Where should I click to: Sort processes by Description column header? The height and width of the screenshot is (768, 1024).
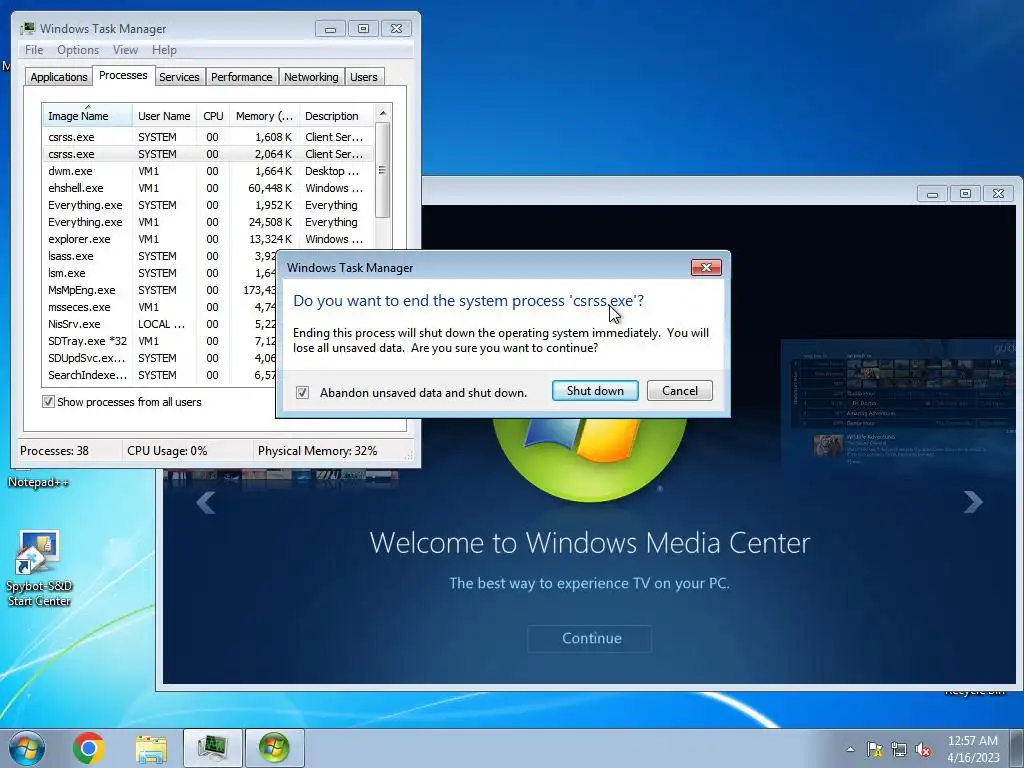336,116
